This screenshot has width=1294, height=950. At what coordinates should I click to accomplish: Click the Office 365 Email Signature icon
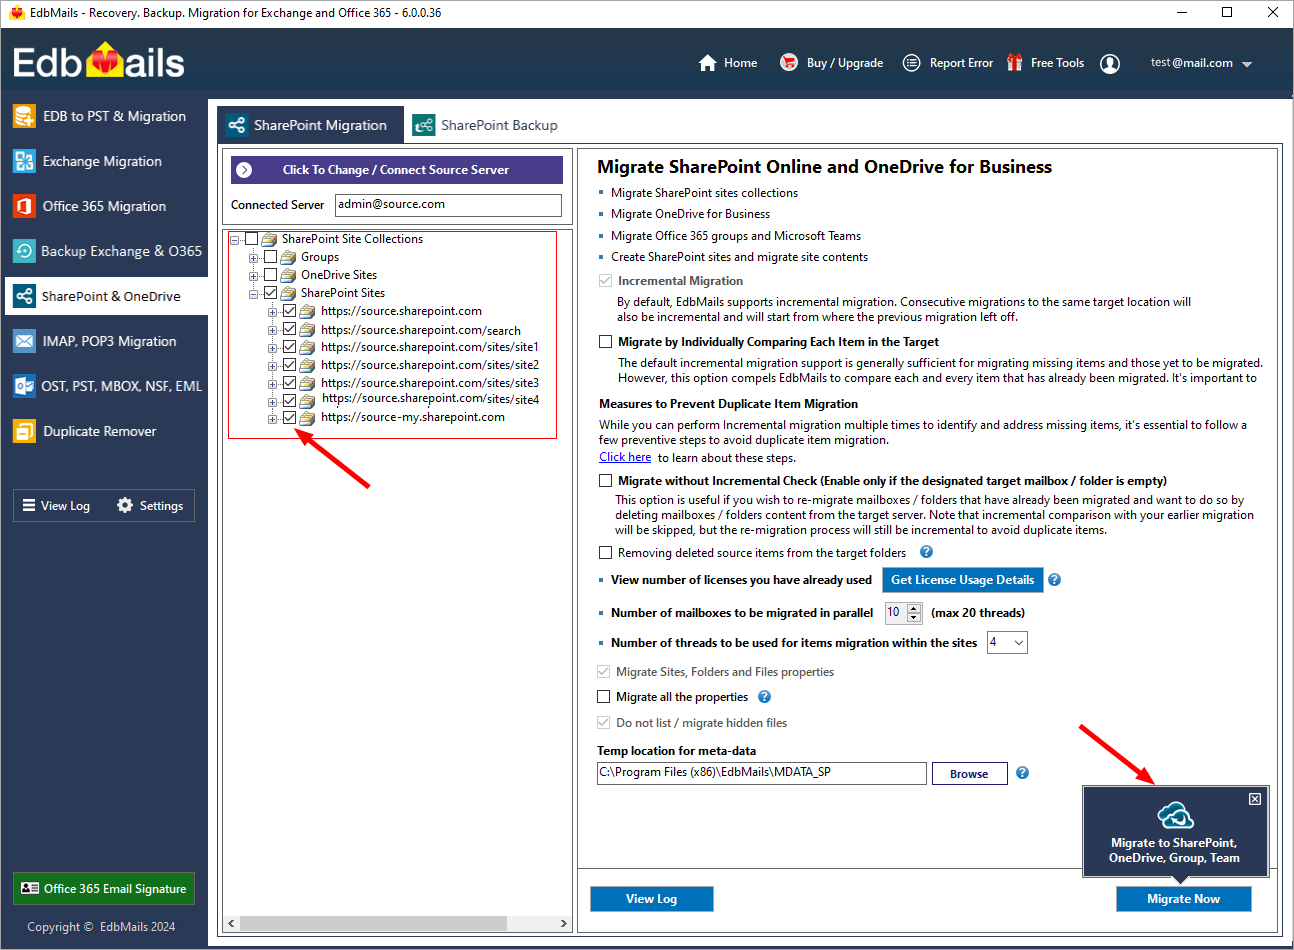click(x=30, y=888)
